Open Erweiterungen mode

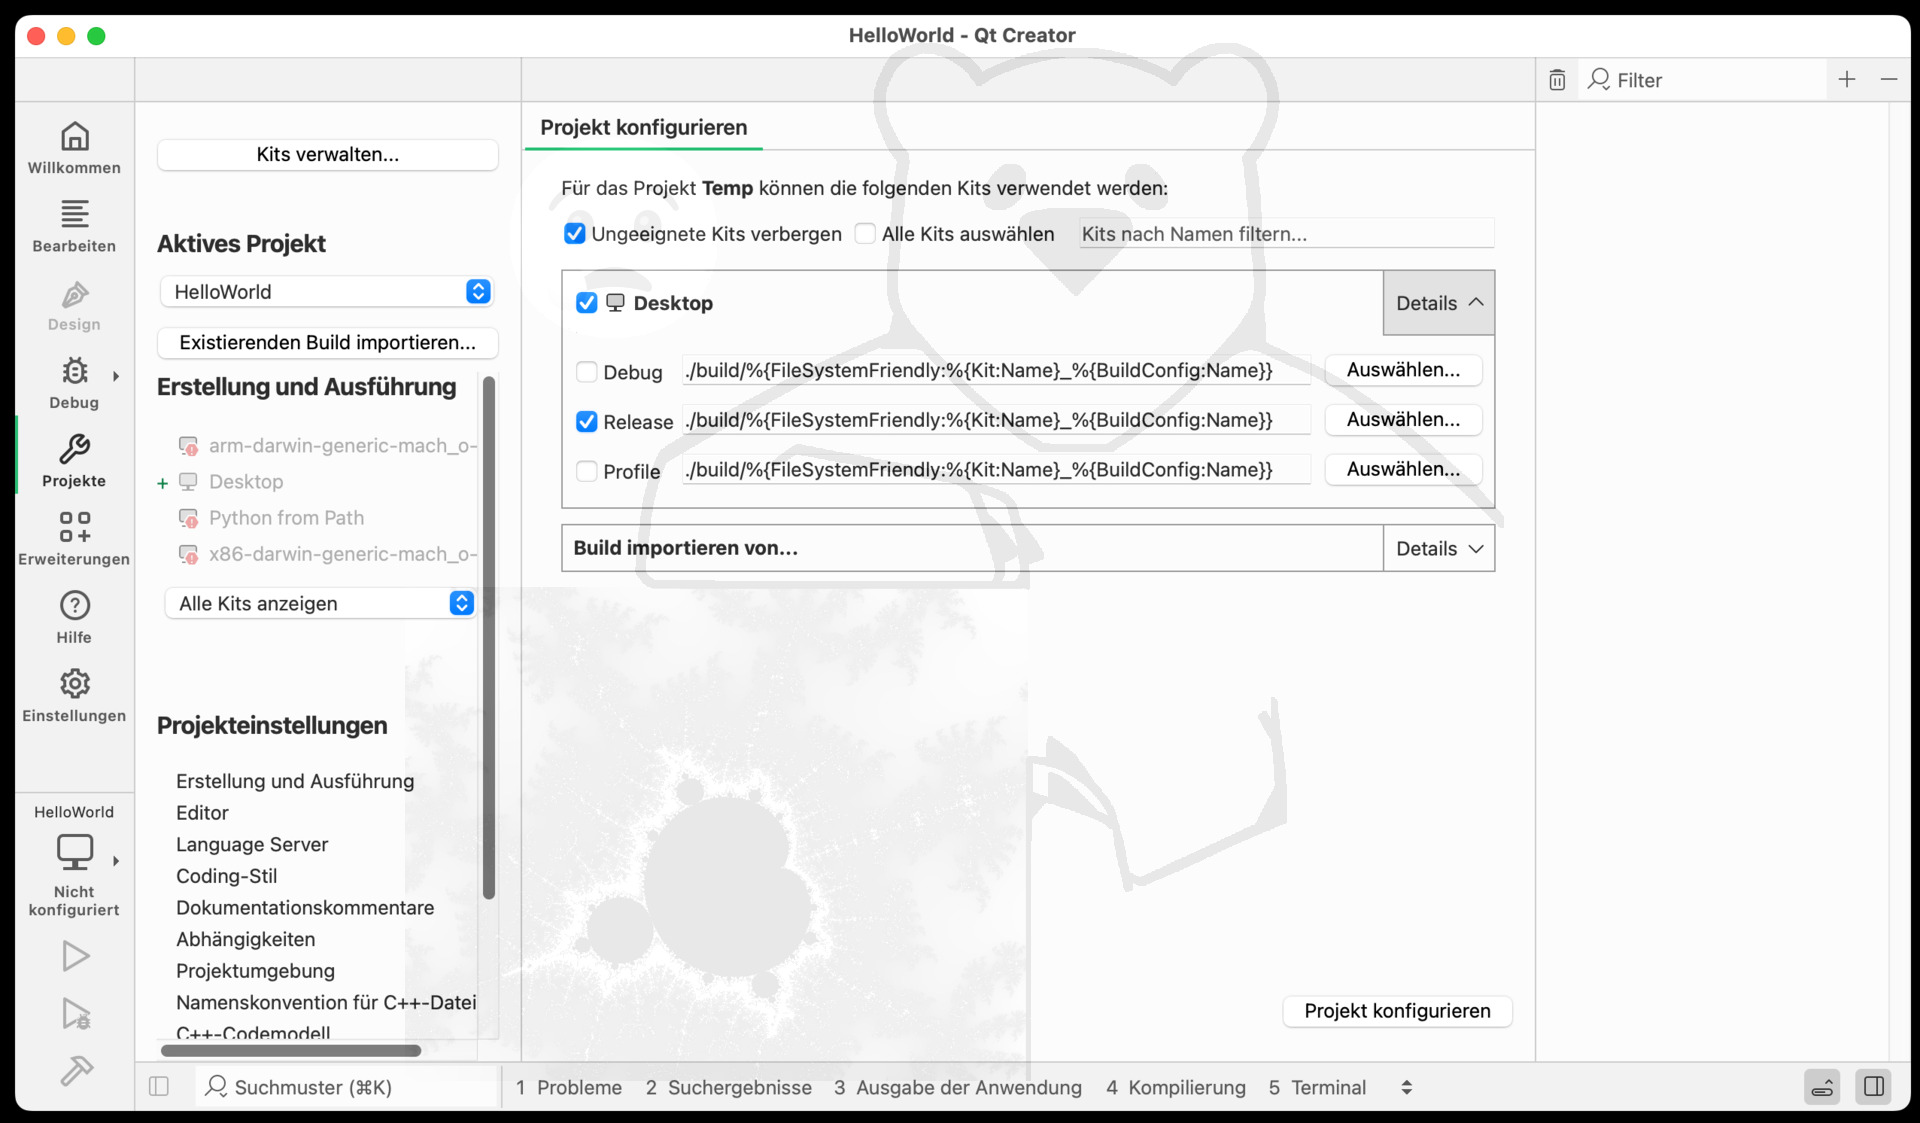[74, 539]
